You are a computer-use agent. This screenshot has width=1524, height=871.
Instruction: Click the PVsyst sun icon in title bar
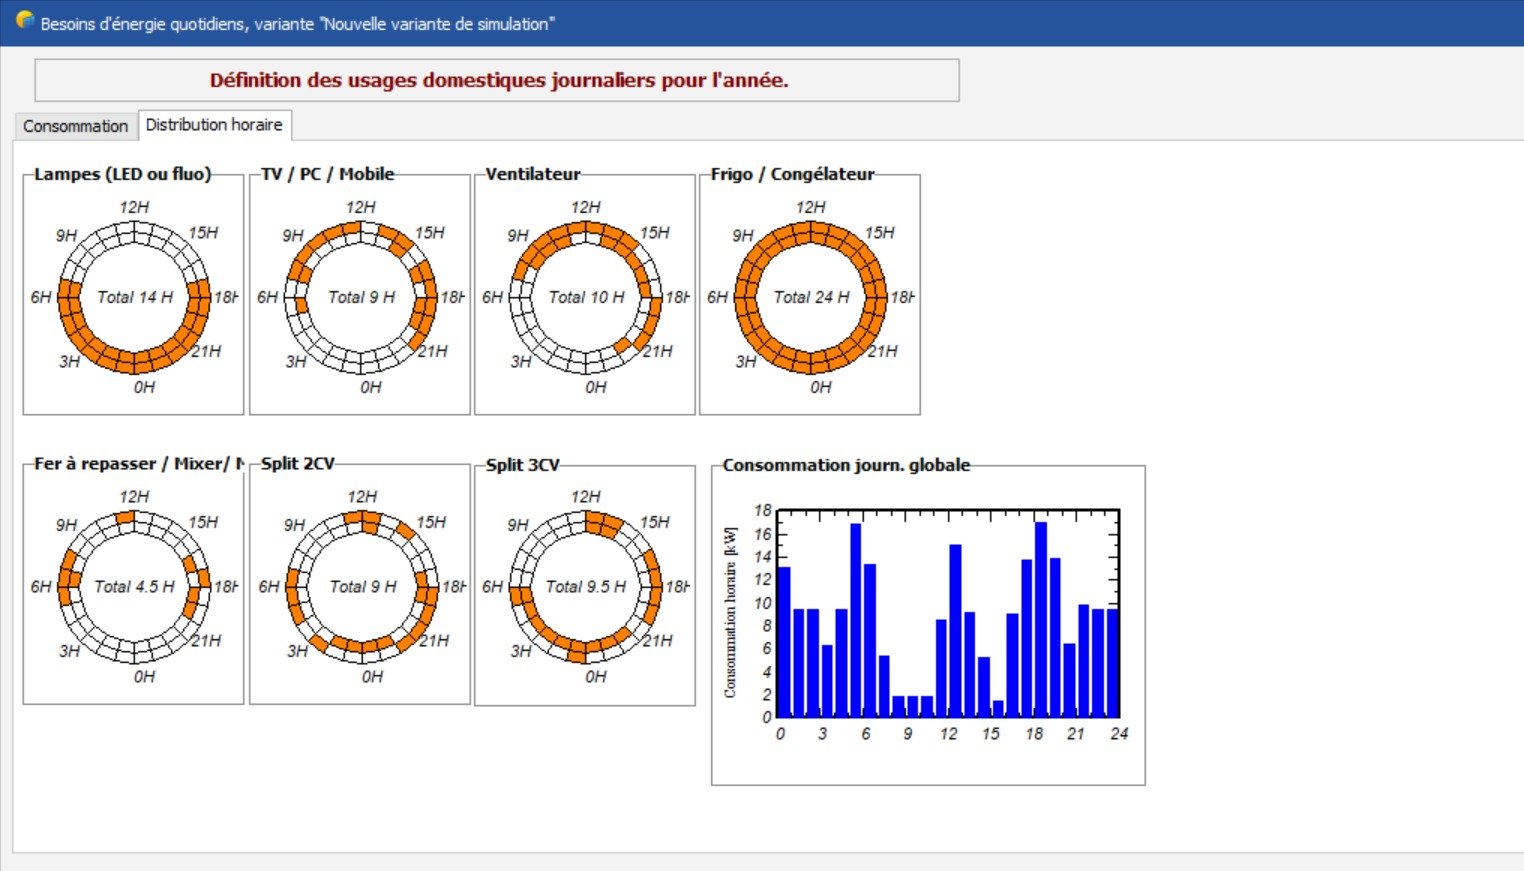pos(24,21)
